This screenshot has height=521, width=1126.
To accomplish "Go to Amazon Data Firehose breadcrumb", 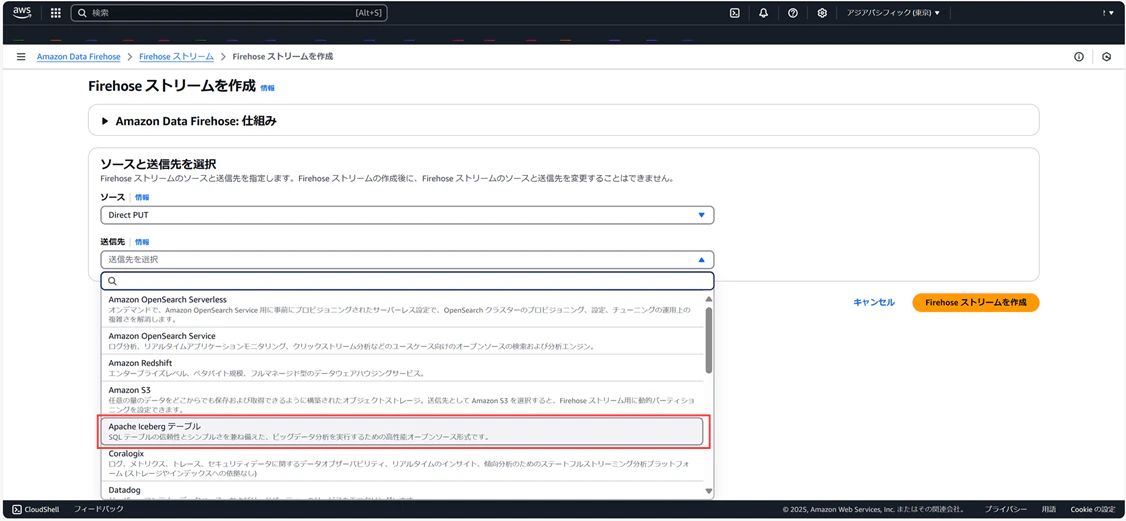I will click(79, 56).
